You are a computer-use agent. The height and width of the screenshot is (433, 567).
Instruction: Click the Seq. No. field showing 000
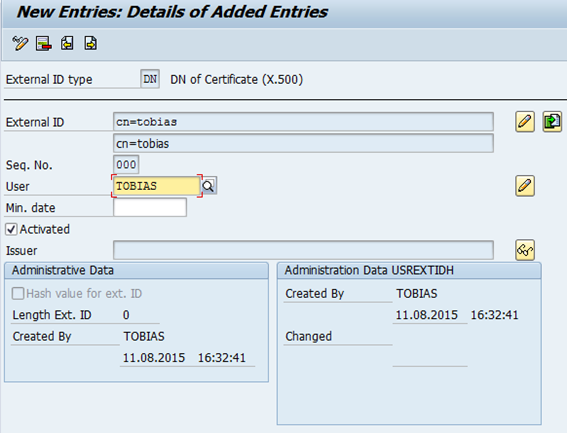(126, 165)
